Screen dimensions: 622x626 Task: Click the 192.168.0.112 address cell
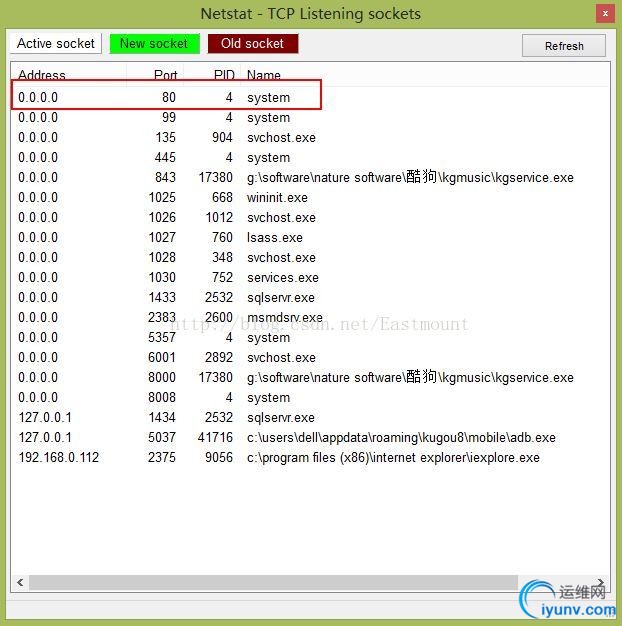click(x=59, y=457)
